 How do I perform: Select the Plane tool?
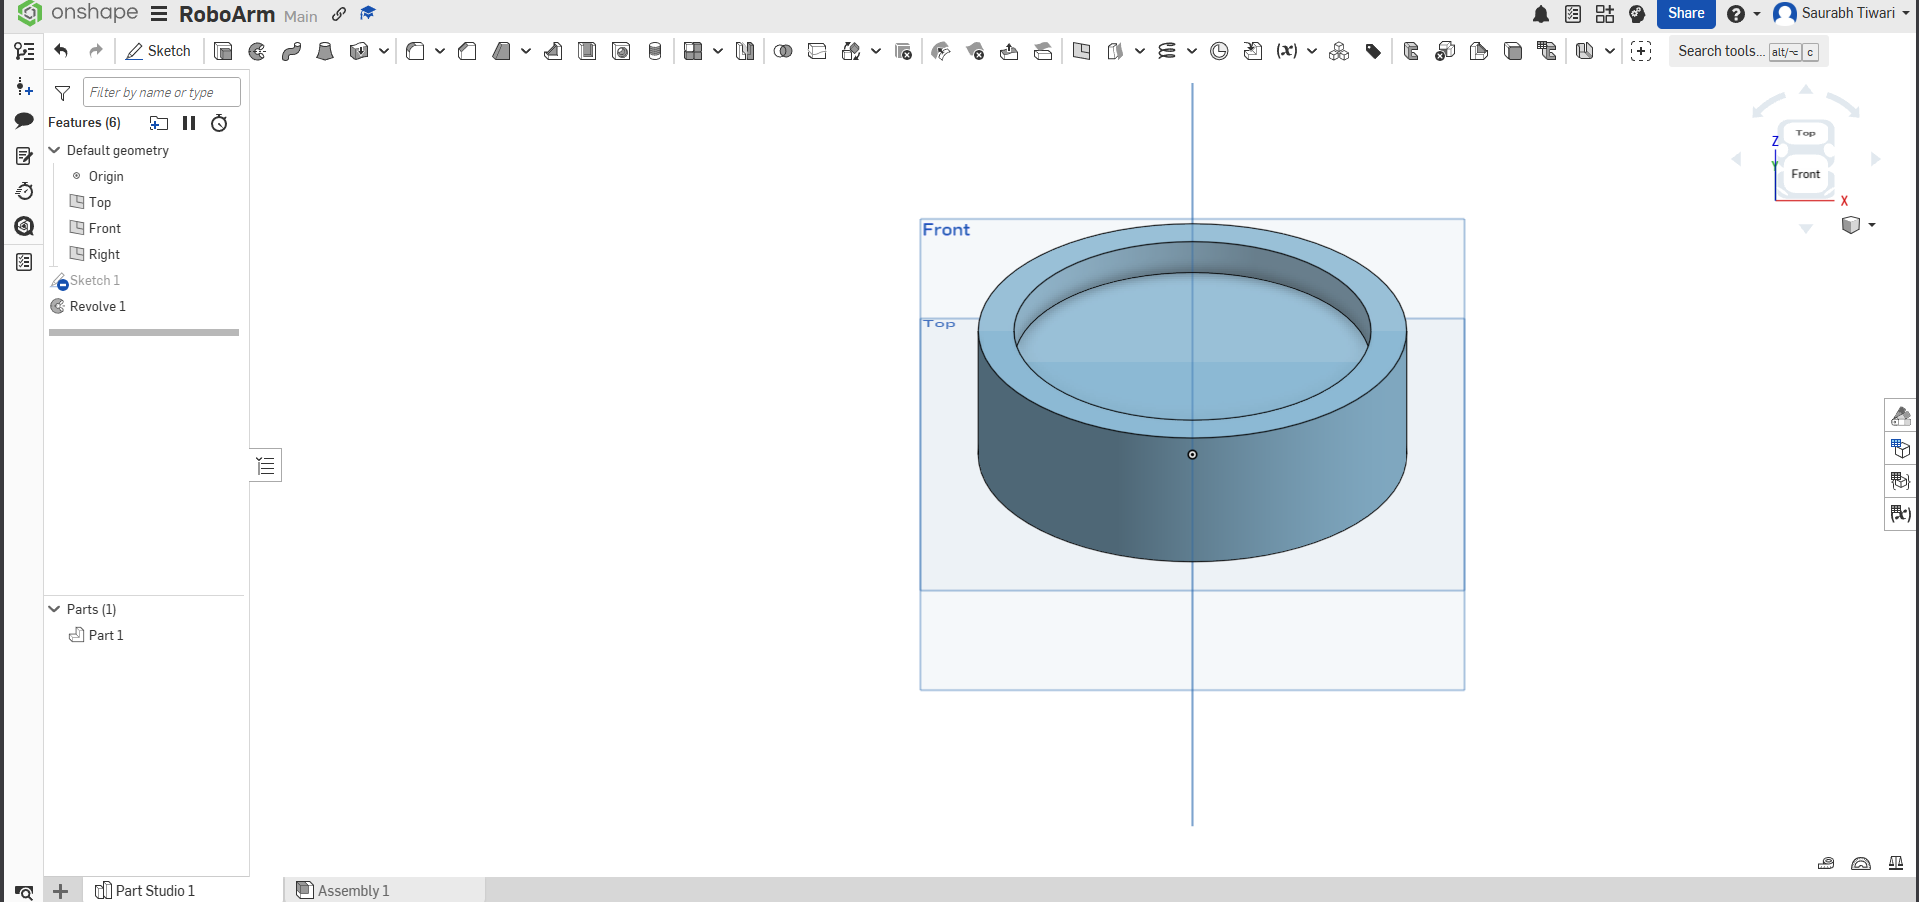tap(1081, 51)
